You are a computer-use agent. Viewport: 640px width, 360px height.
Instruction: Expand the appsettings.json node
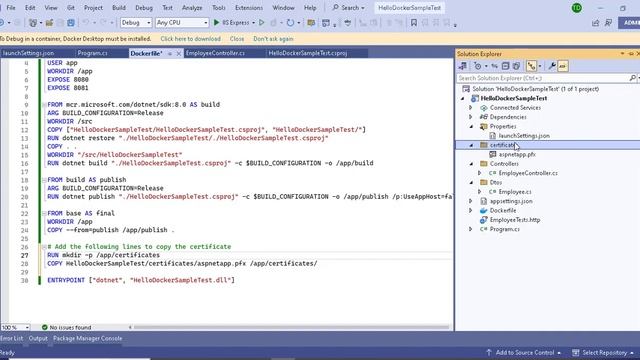[471, 201]
